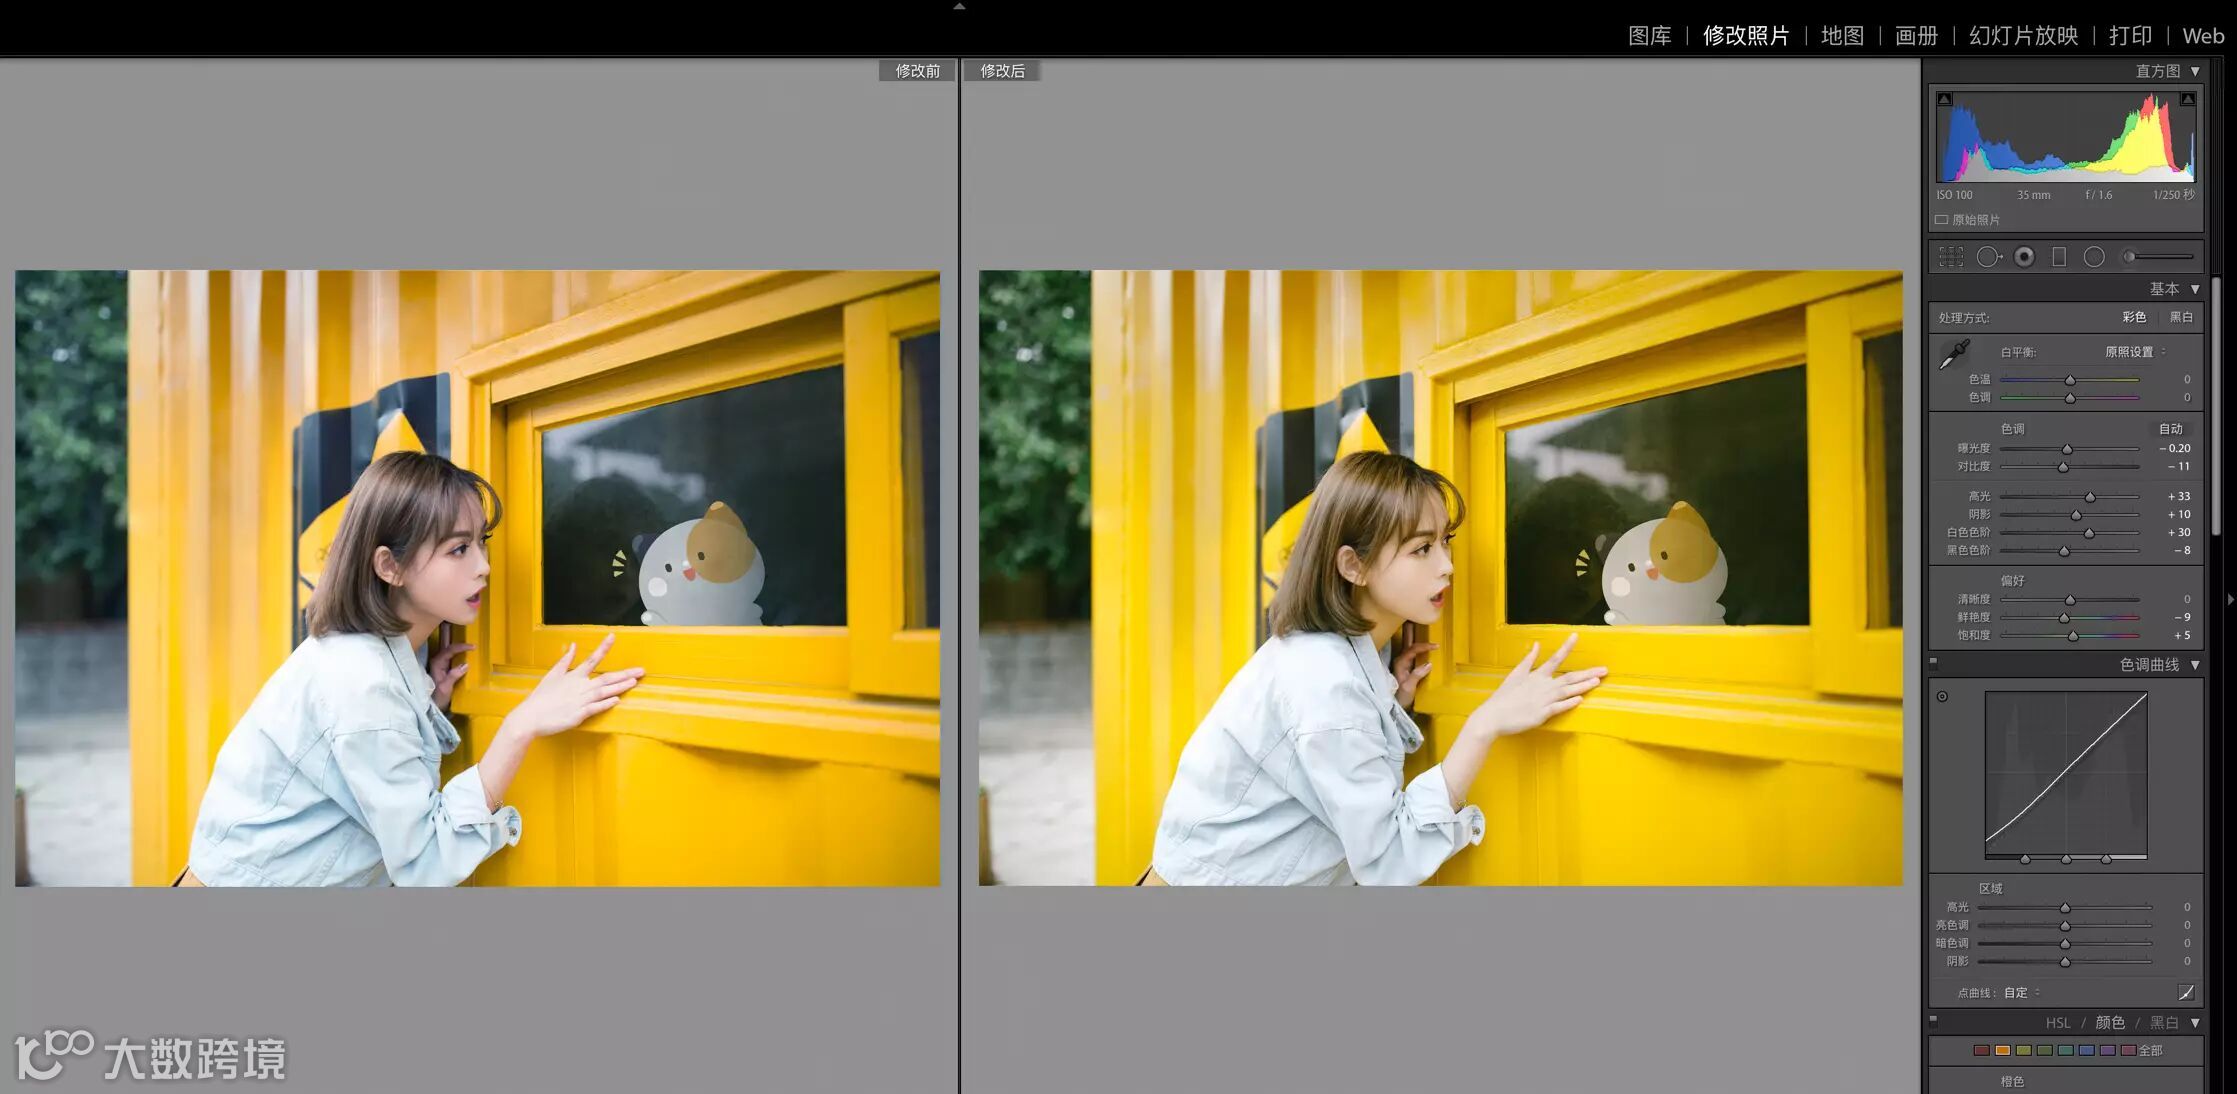2237x1094 pixels.
Task: Select the Spot Removal tool
Action: 1988,257
